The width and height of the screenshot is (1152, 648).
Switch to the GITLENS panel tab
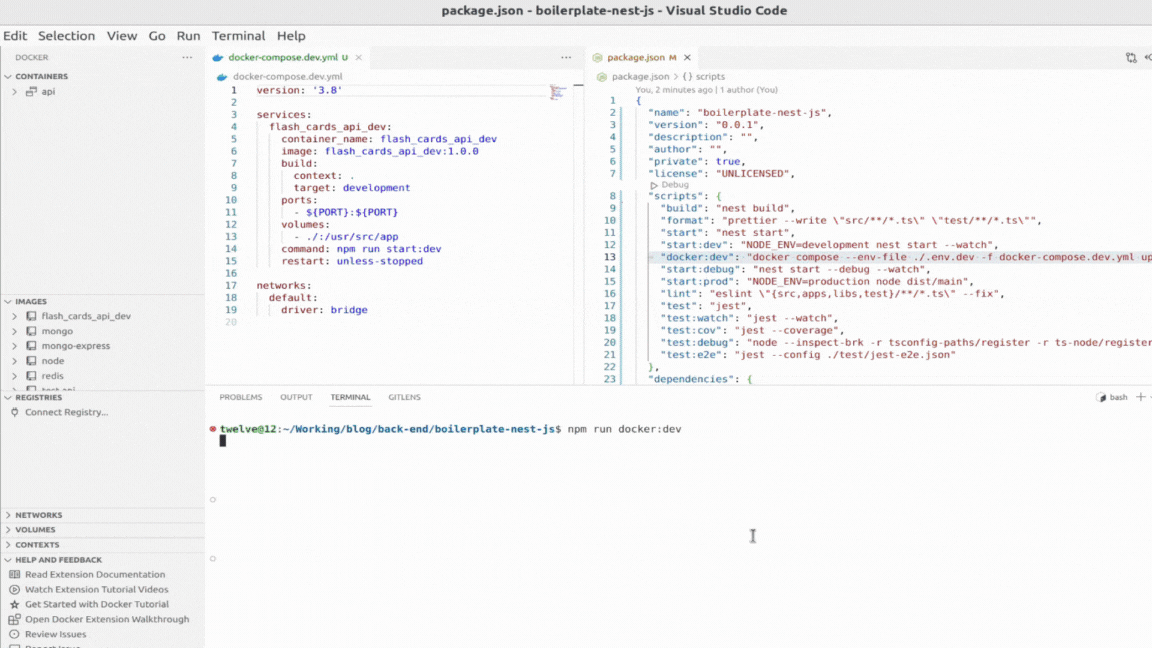coord(404,397)
